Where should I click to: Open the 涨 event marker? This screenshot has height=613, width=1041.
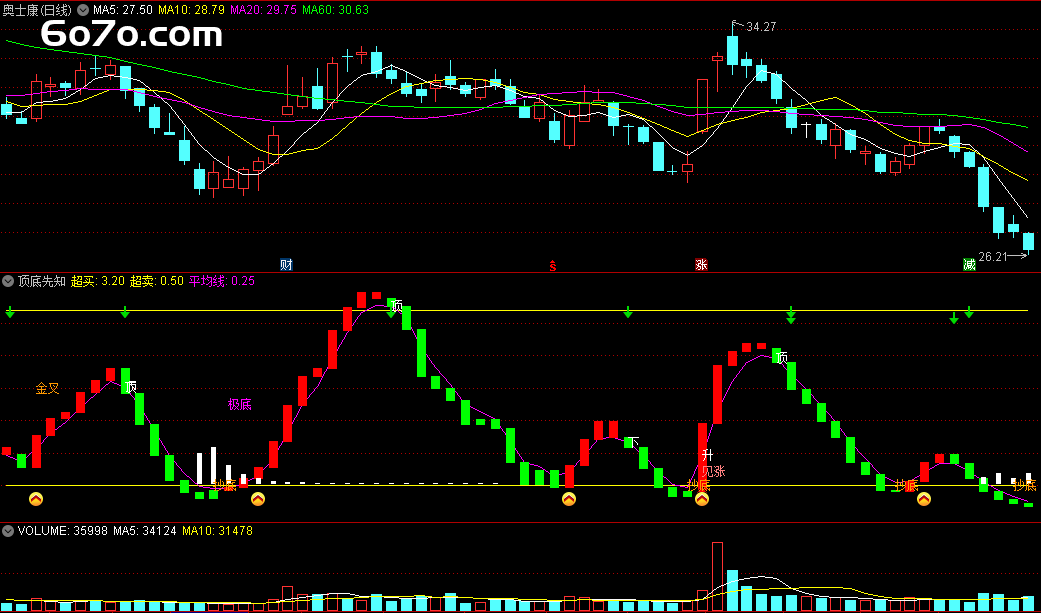click(x=701, y=265)
